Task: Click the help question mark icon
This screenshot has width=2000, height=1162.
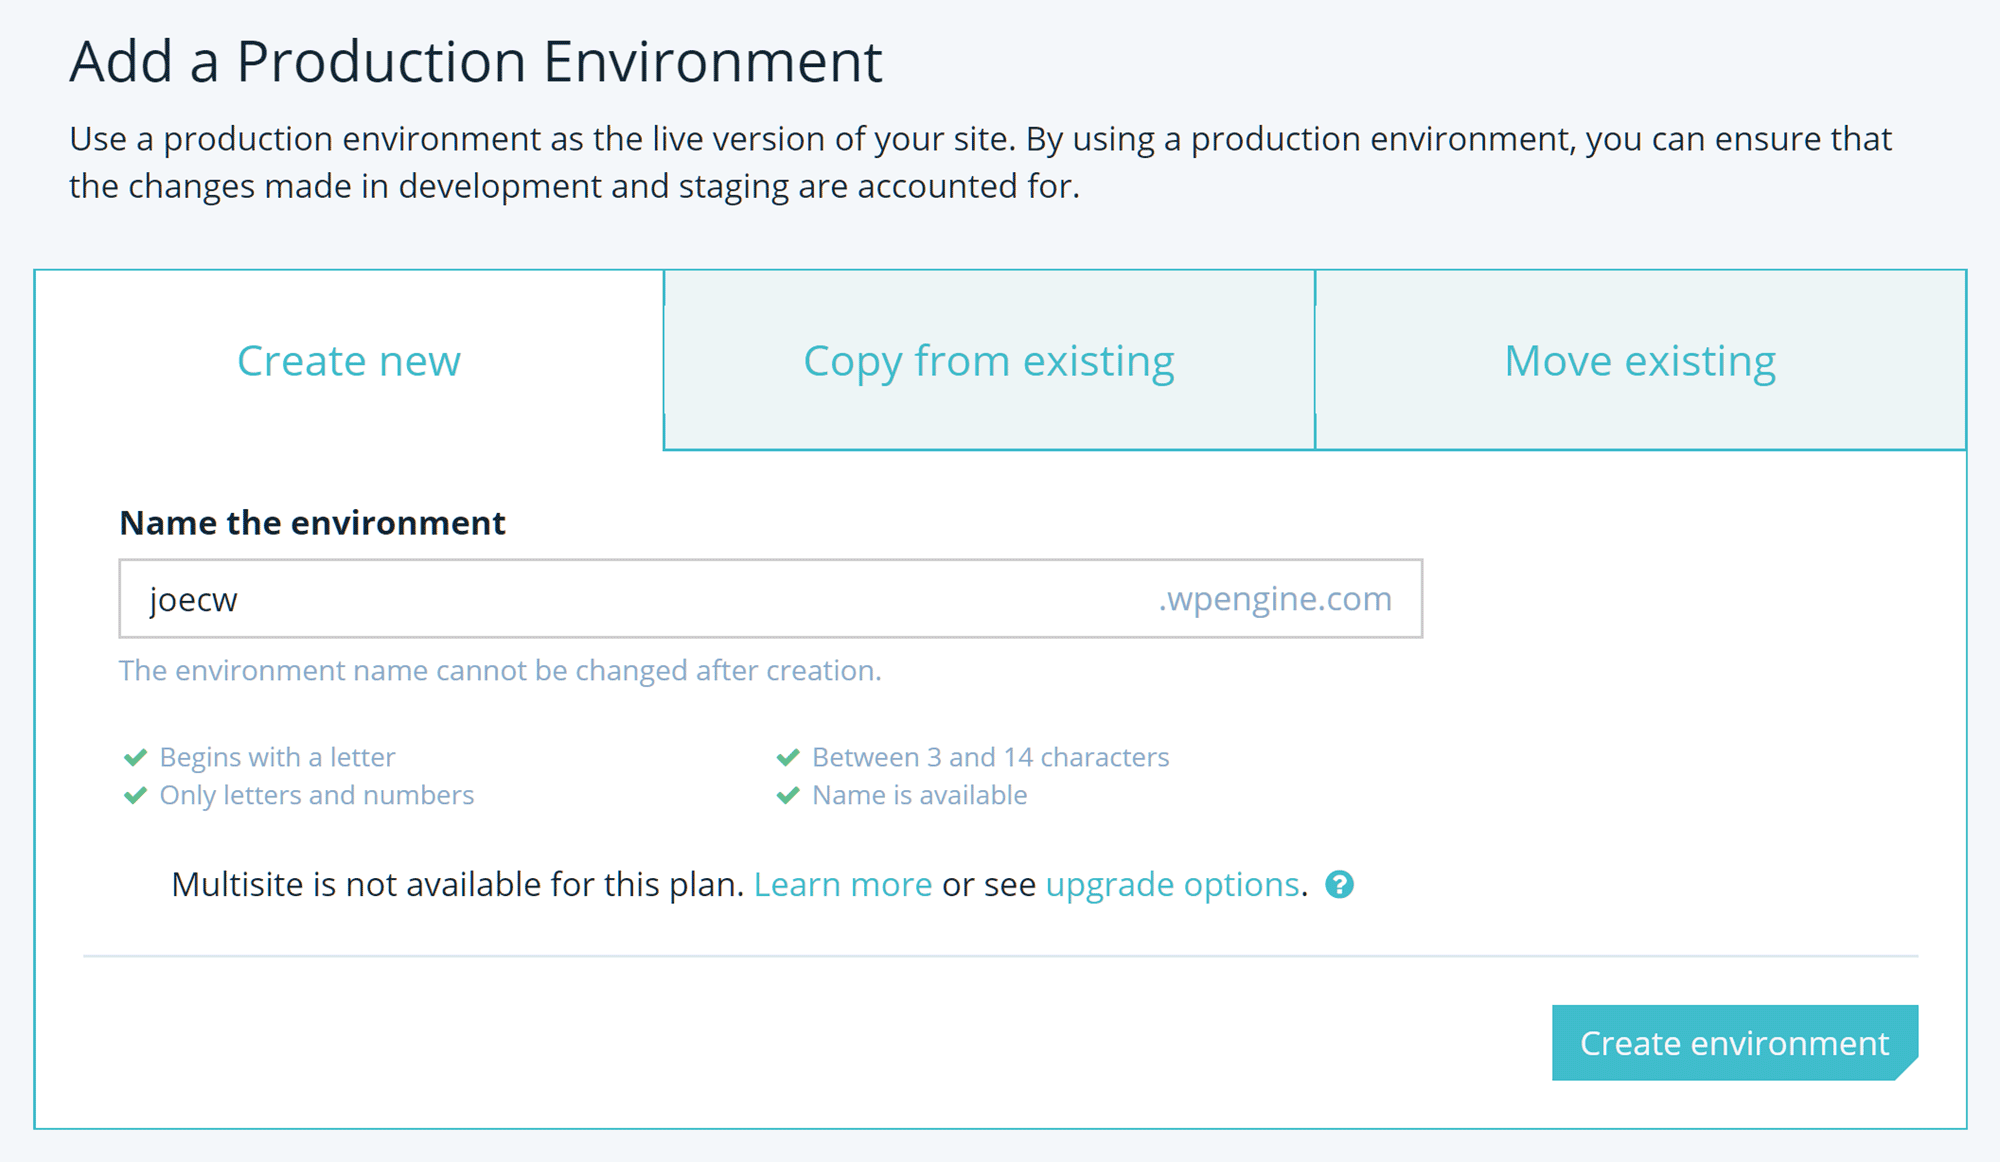Action: [x=1339, y=885]
